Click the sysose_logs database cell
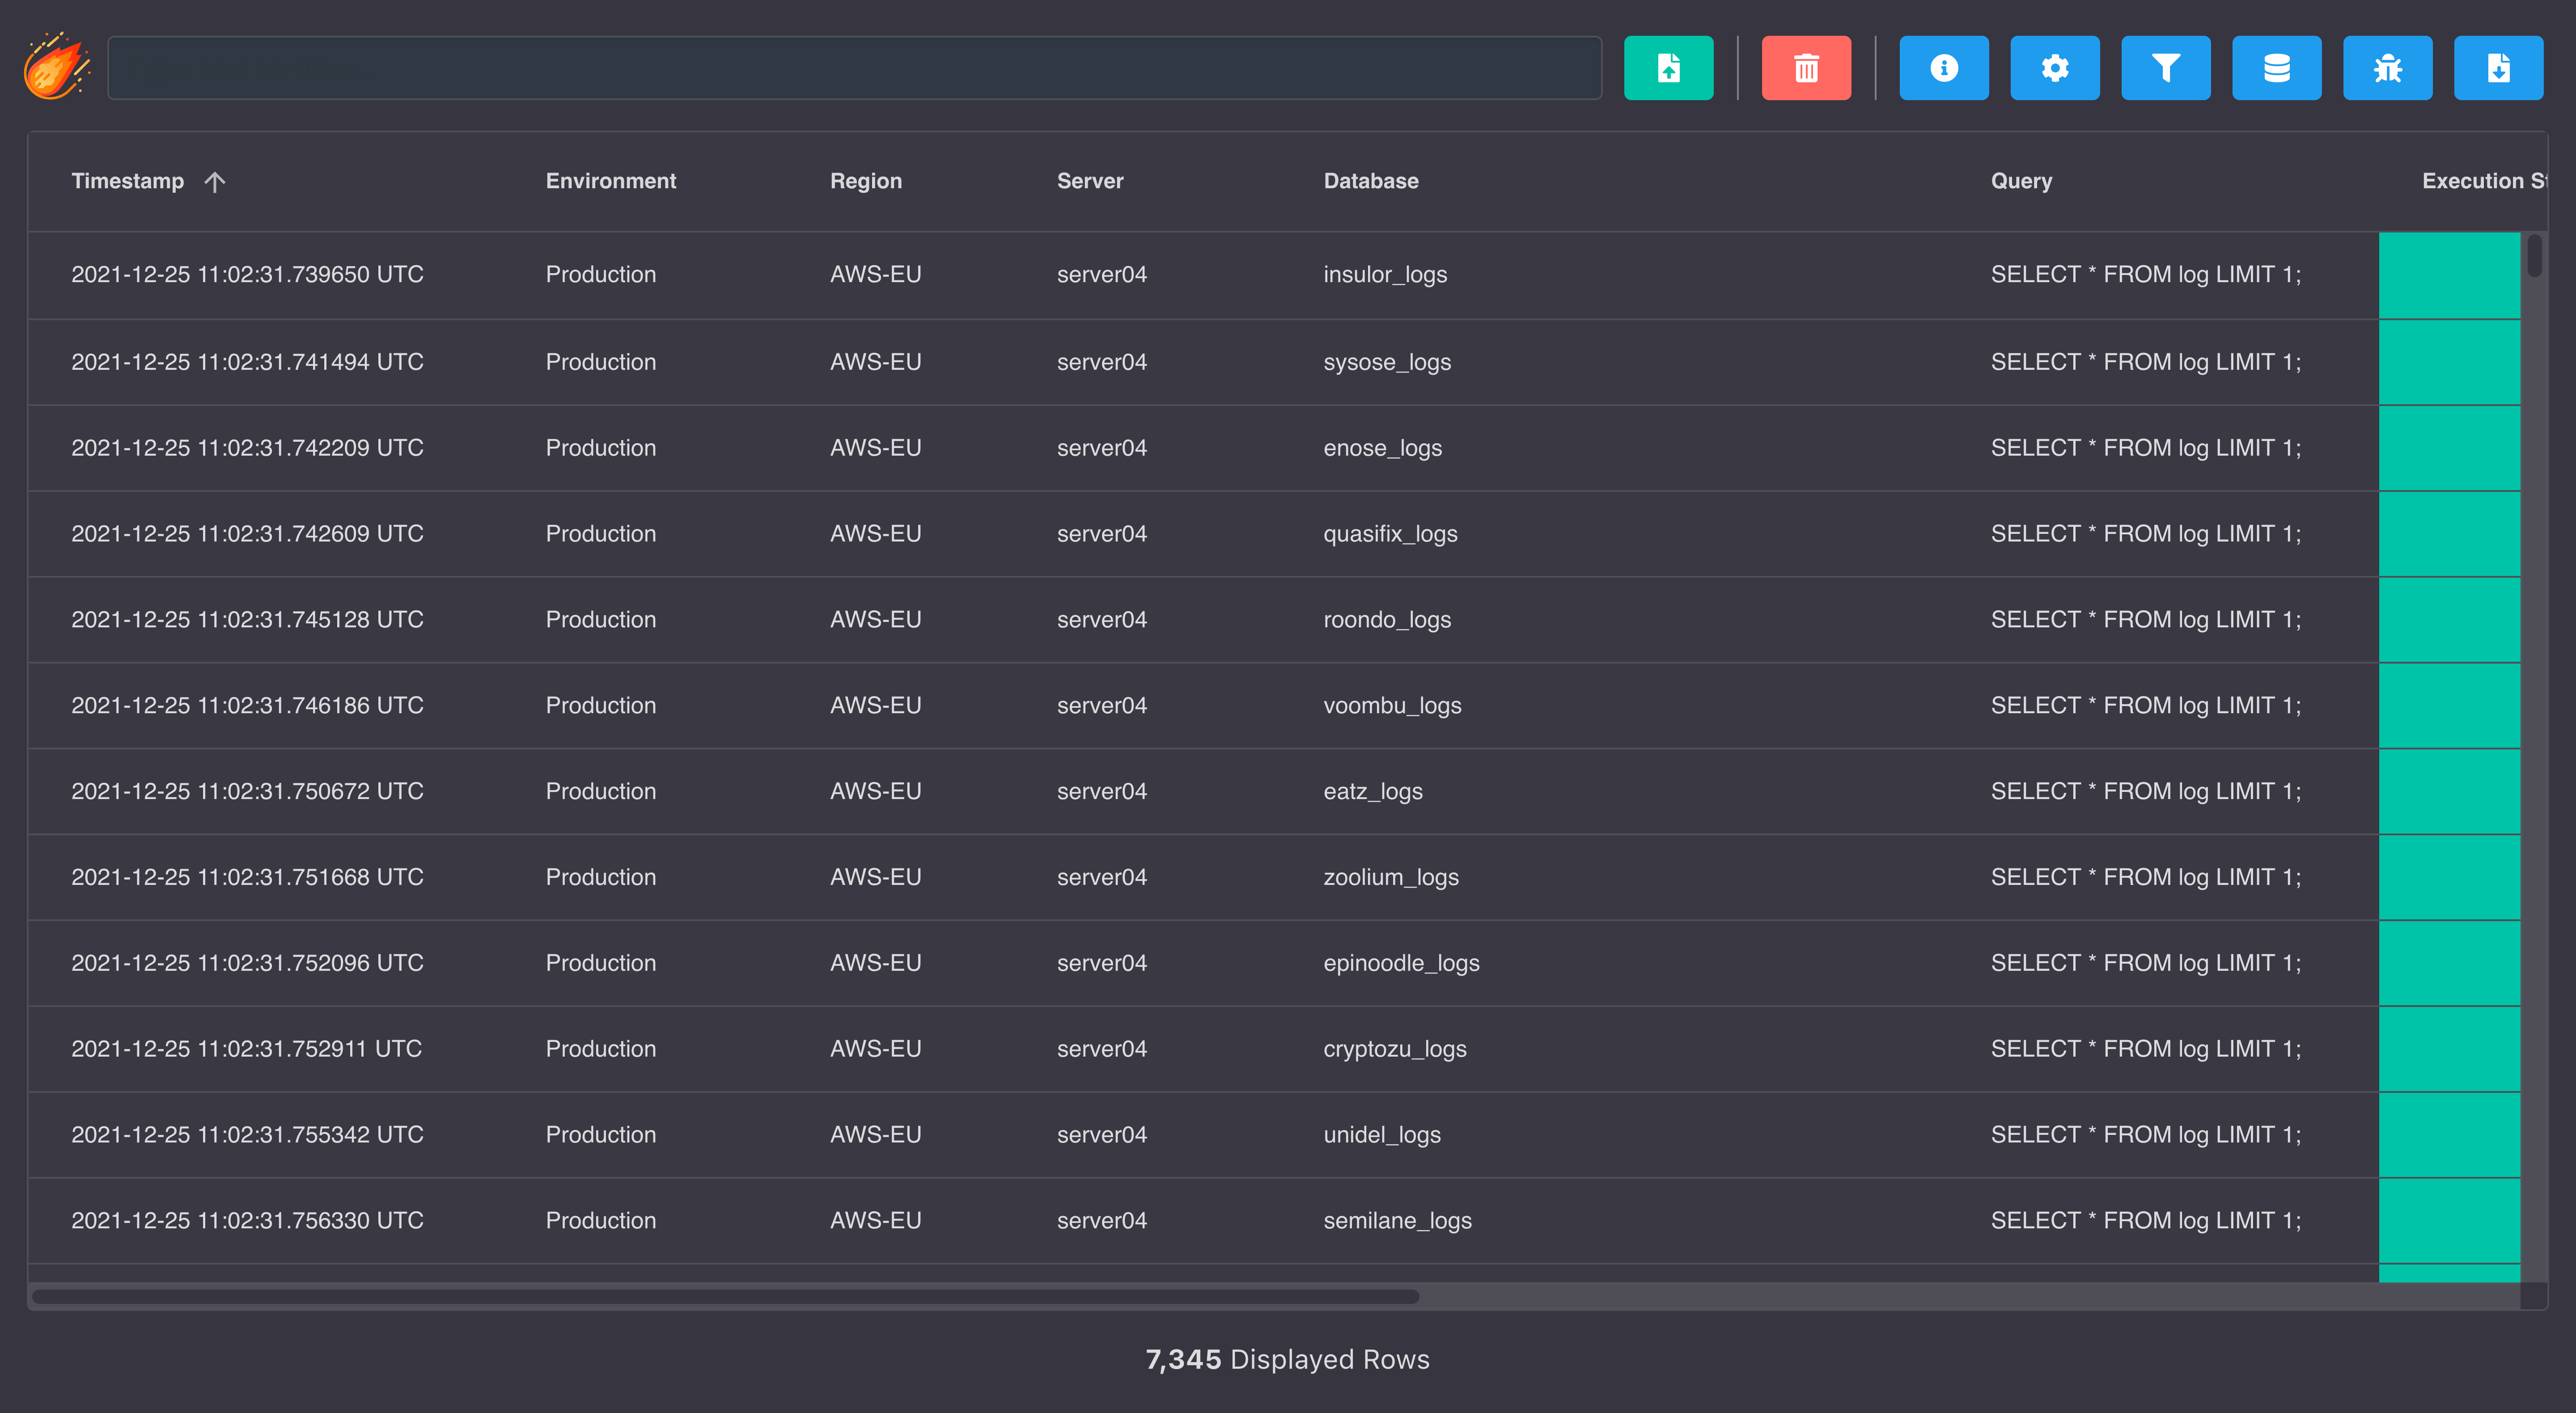Screen dimensions: 2576x1413 pyautogui.click(x=1387, y=362)
